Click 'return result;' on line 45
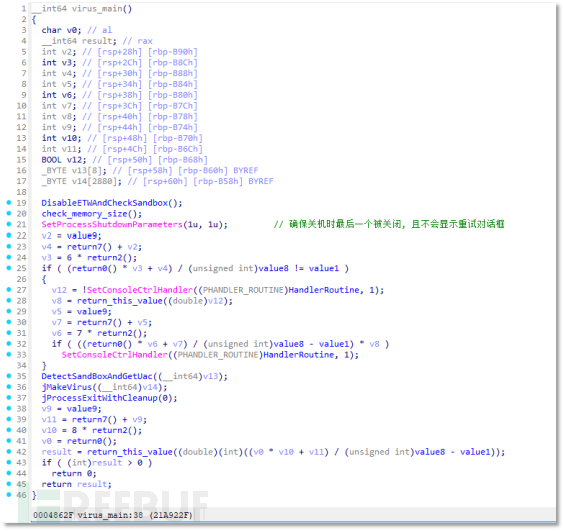 coord(76,484)
